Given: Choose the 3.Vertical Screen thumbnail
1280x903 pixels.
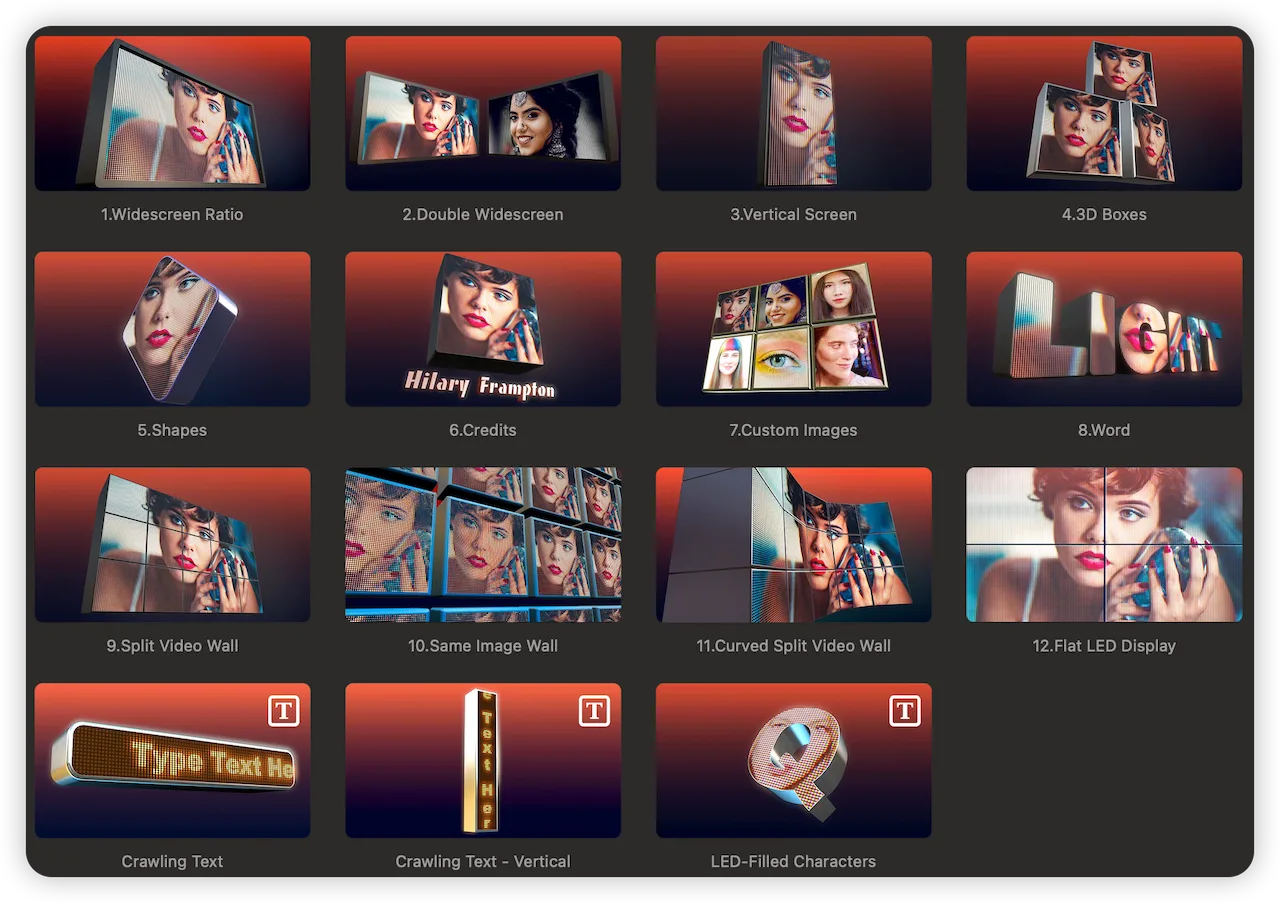Looking at the screenshot, I should click(x=793, y=114).
